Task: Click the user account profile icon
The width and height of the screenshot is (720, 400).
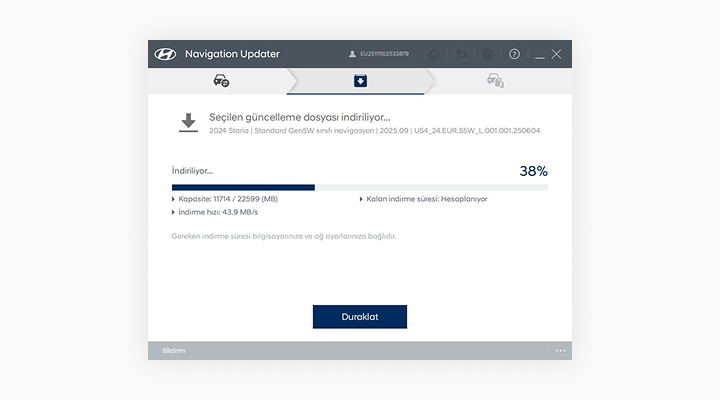Action: [x=352, y=54]
